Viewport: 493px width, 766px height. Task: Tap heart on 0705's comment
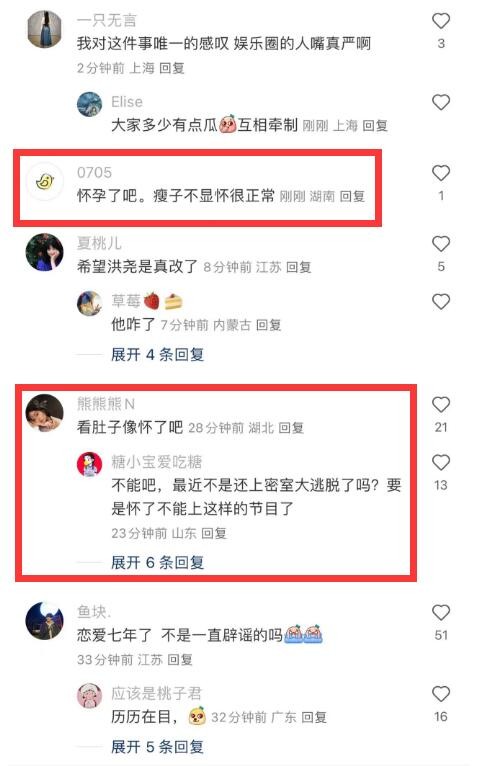coord(441,173)
